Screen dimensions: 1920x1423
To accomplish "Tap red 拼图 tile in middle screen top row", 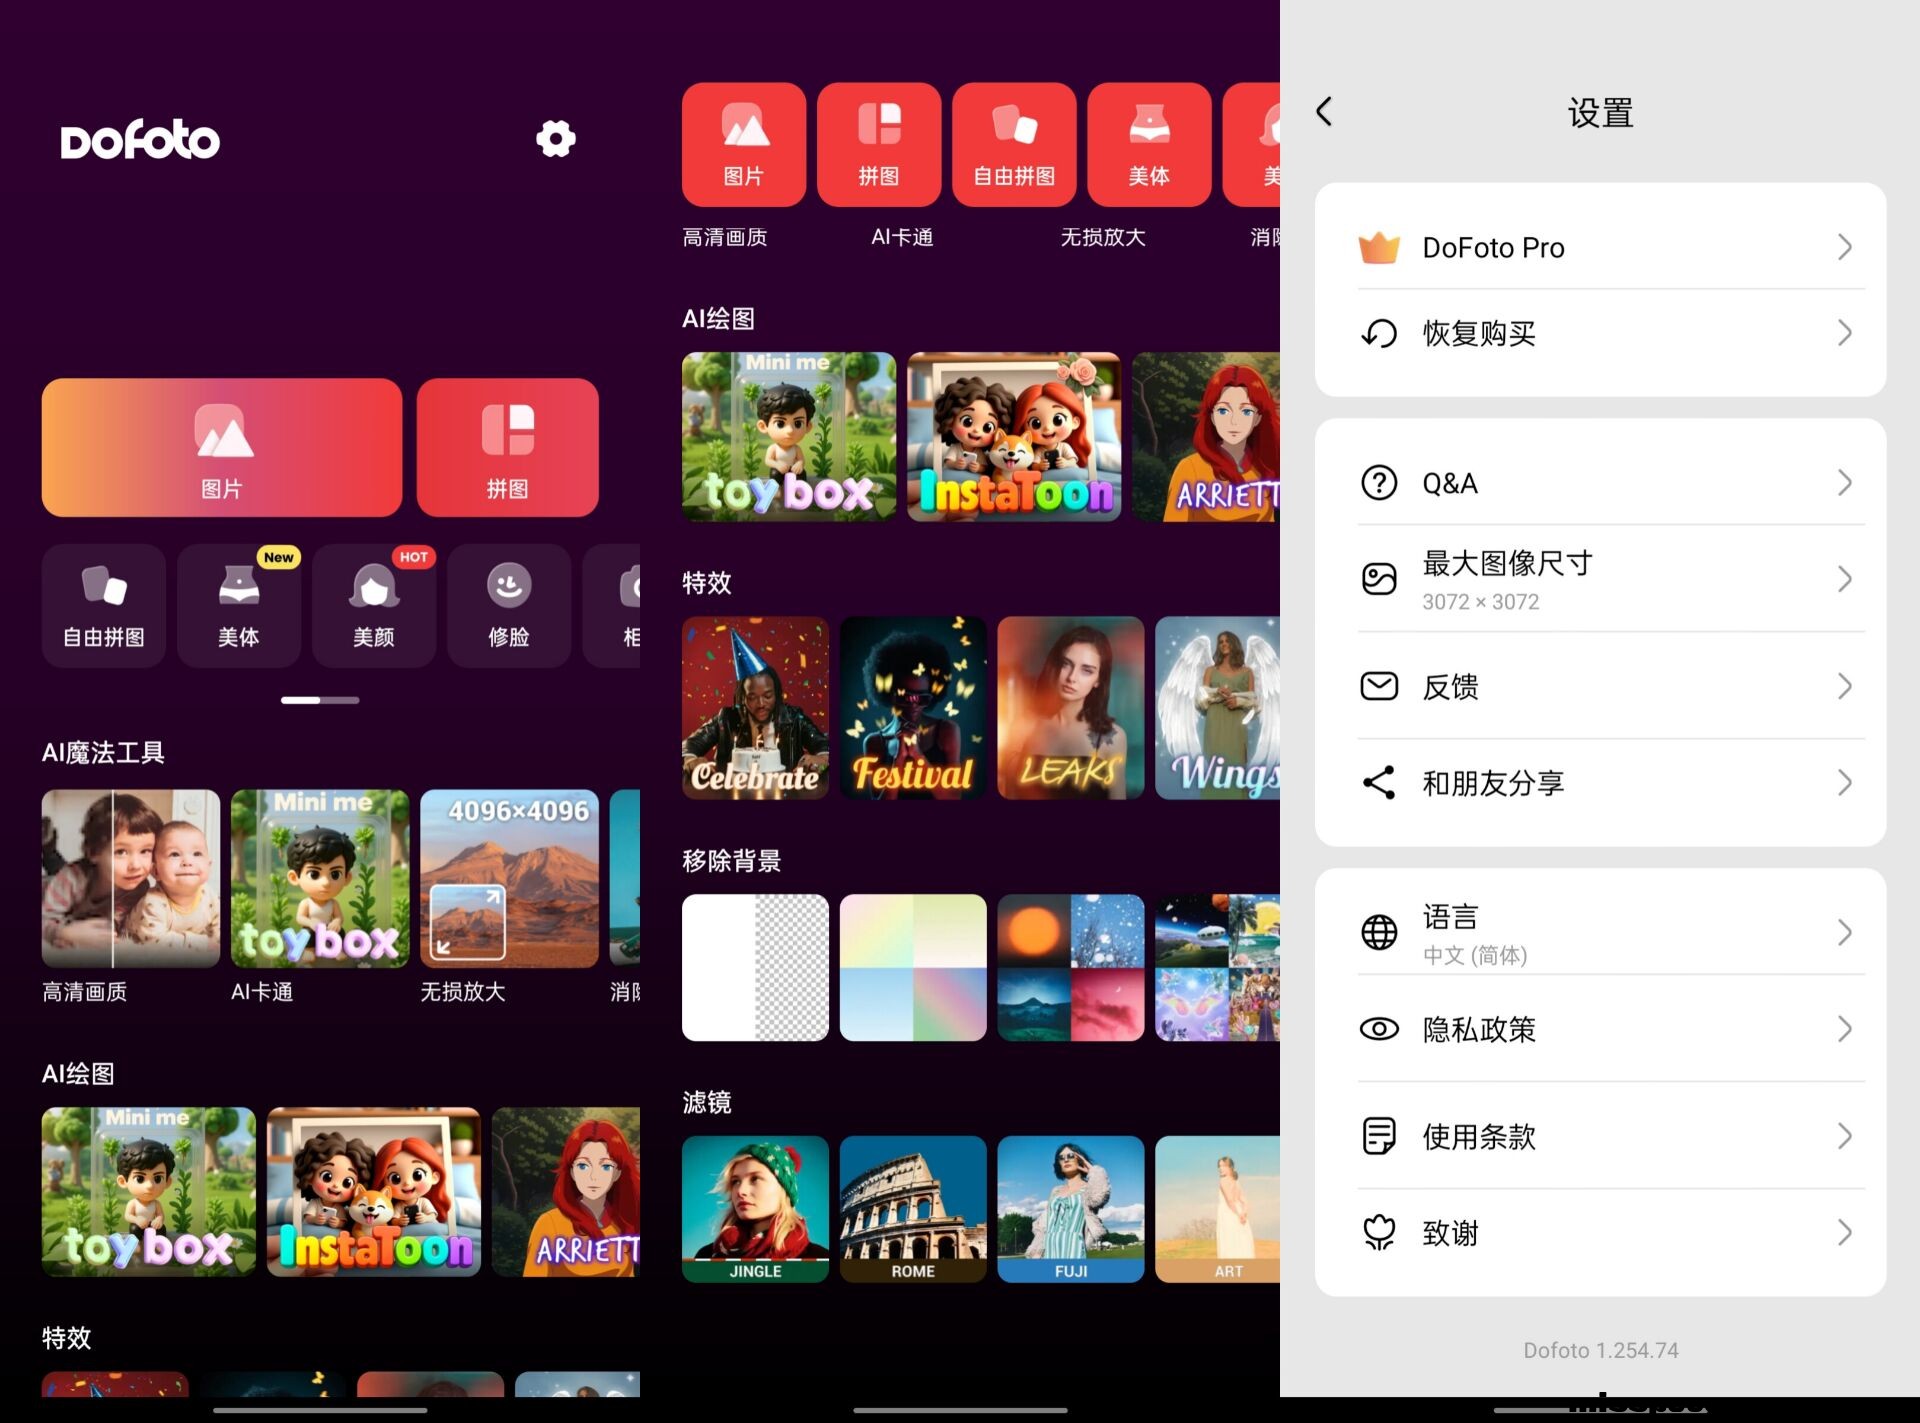I will [879, 144].
